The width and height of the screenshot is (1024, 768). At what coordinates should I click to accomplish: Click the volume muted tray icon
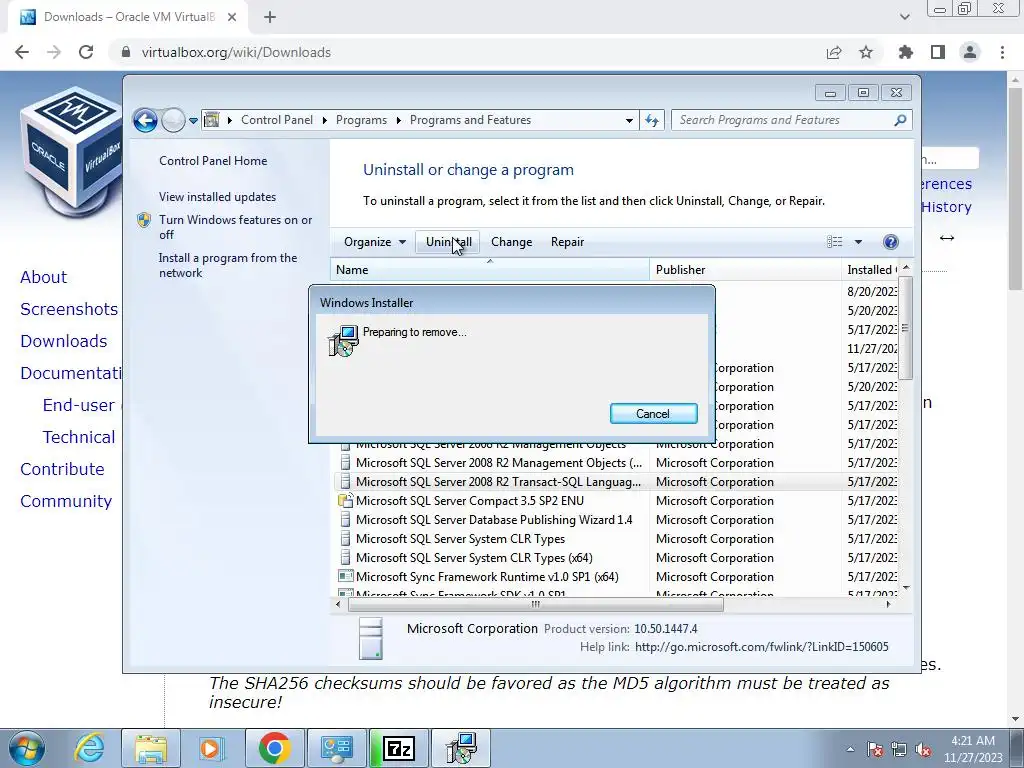pyautogui.click(x=923, y=750)
